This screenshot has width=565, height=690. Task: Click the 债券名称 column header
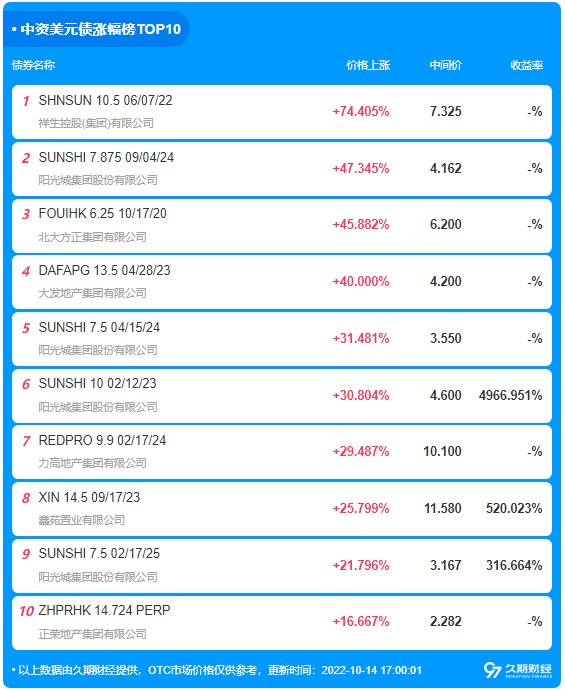[x=33, y=65]
